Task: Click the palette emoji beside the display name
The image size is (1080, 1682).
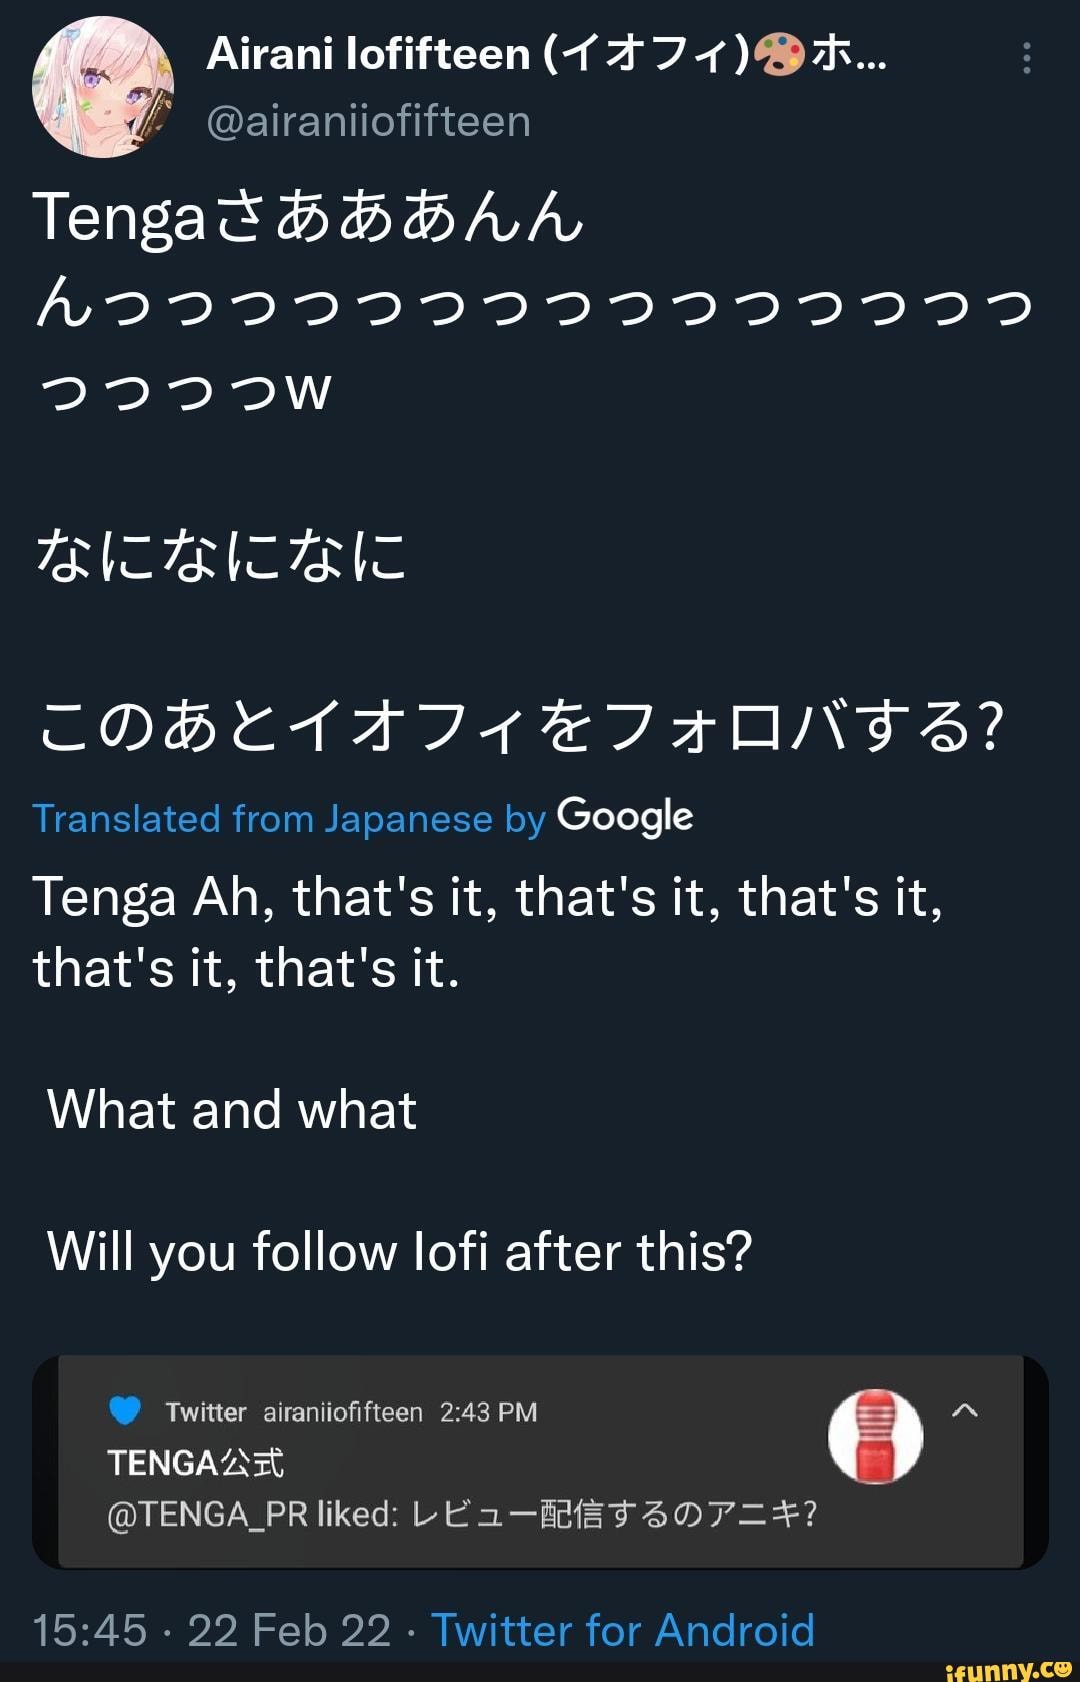Action: tap(779, 55)
